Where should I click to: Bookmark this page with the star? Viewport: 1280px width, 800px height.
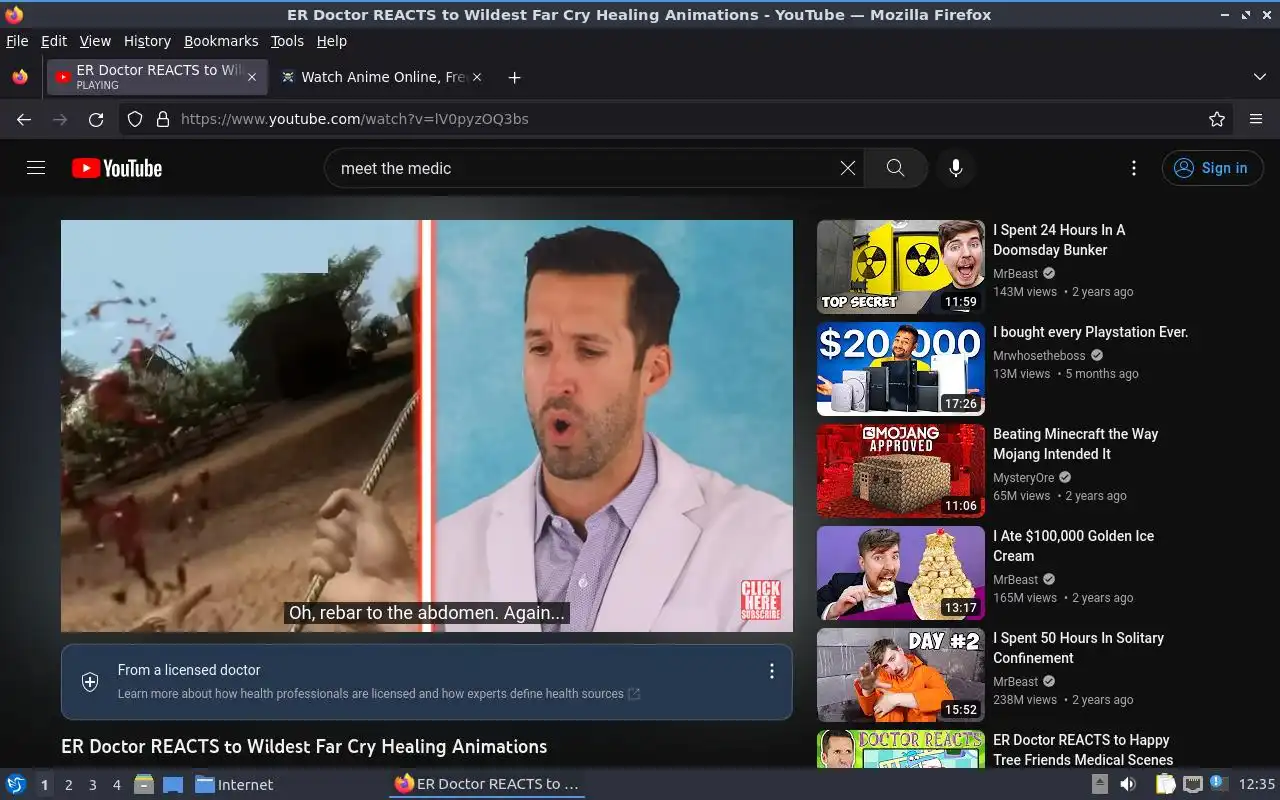click(x=1217, y=119)
